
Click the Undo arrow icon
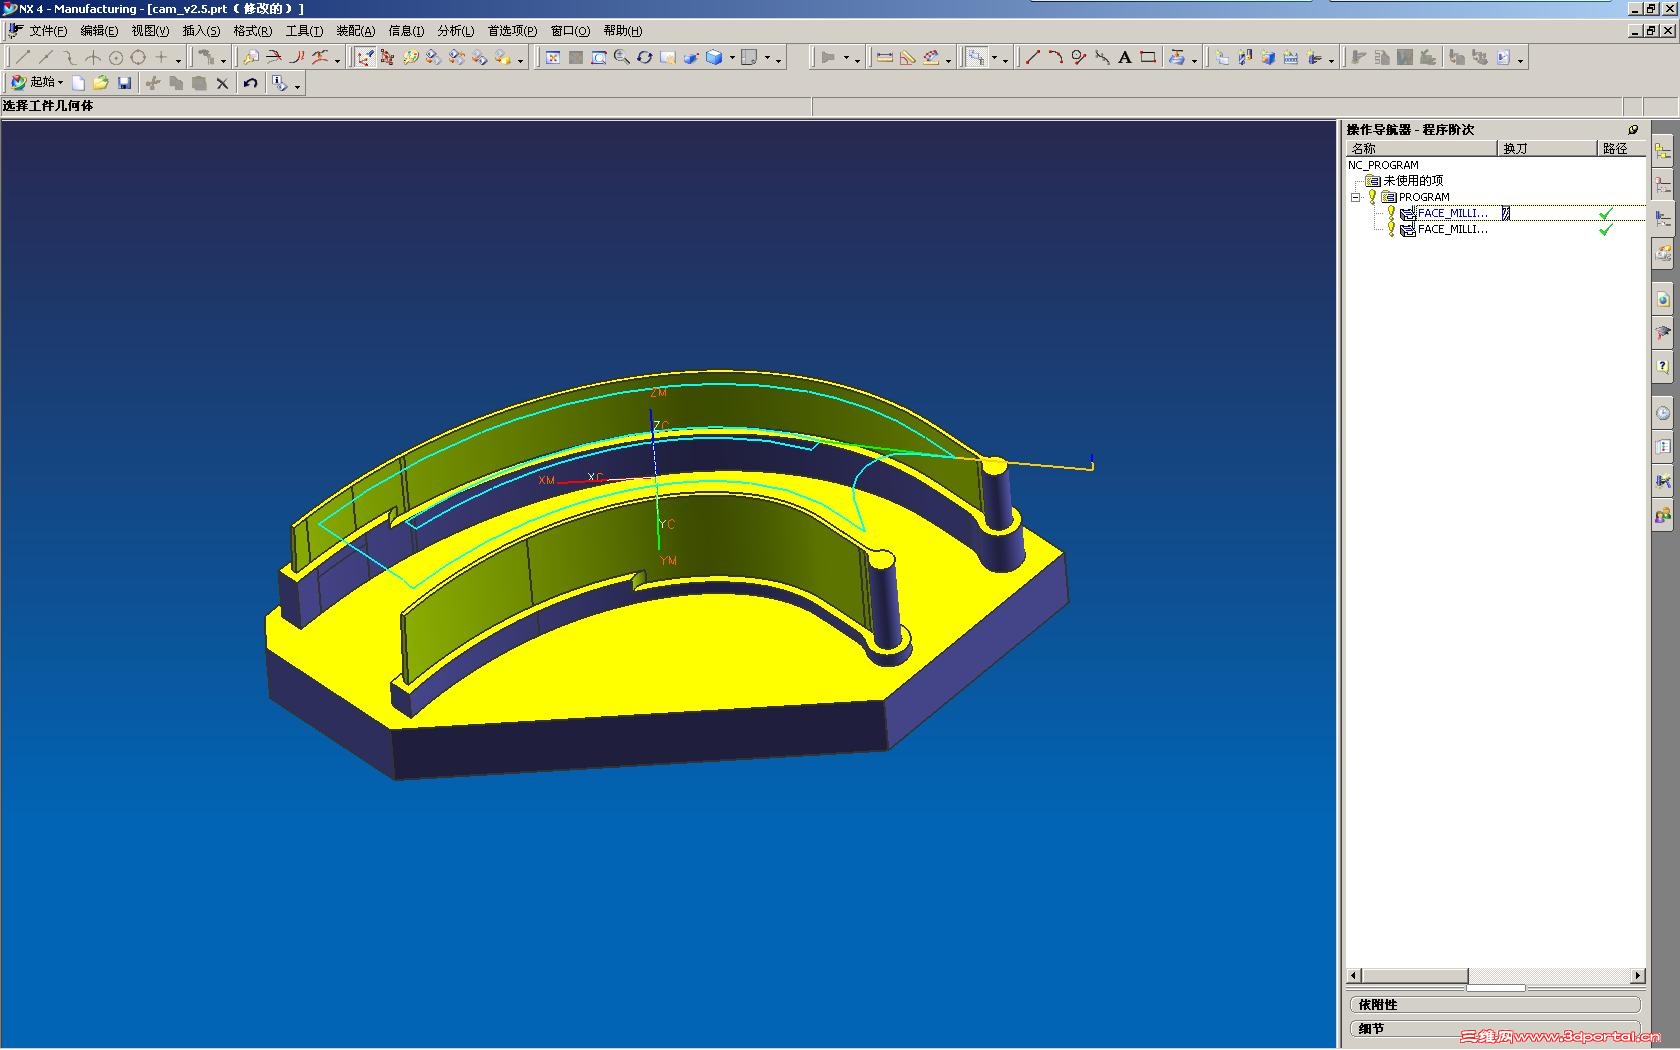(x=251, y=83)
